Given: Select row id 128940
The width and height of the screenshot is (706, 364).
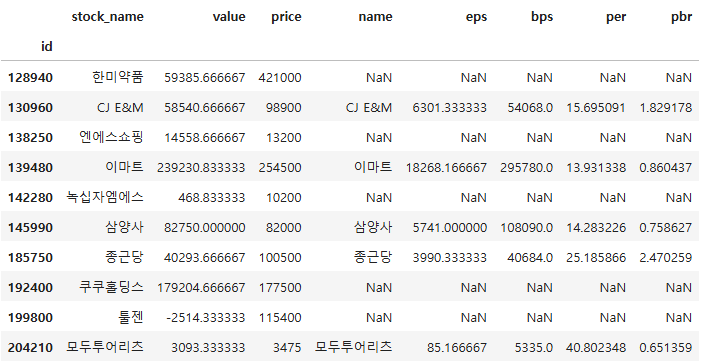Looking at the screenshot, I should point(30,77).
